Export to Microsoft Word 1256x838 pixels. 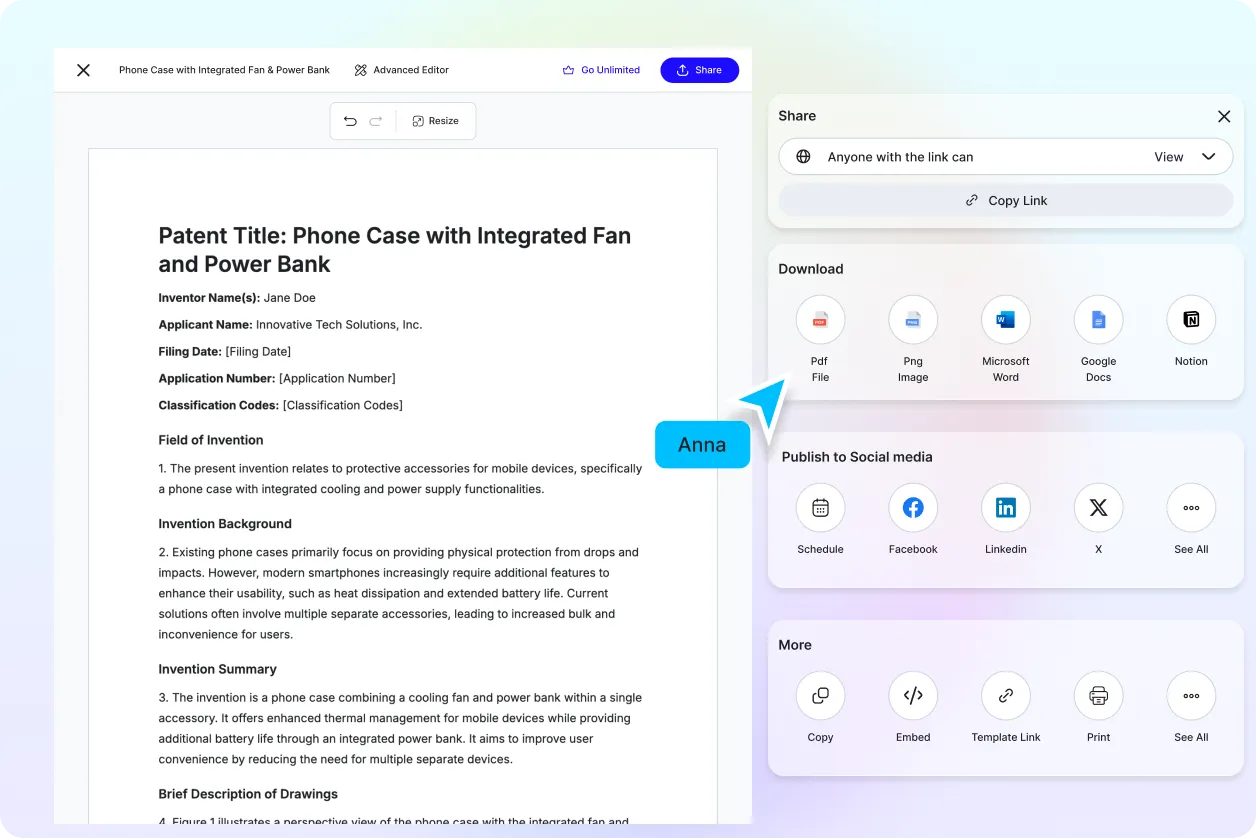pyautogui.click(x=1006, y=320)
